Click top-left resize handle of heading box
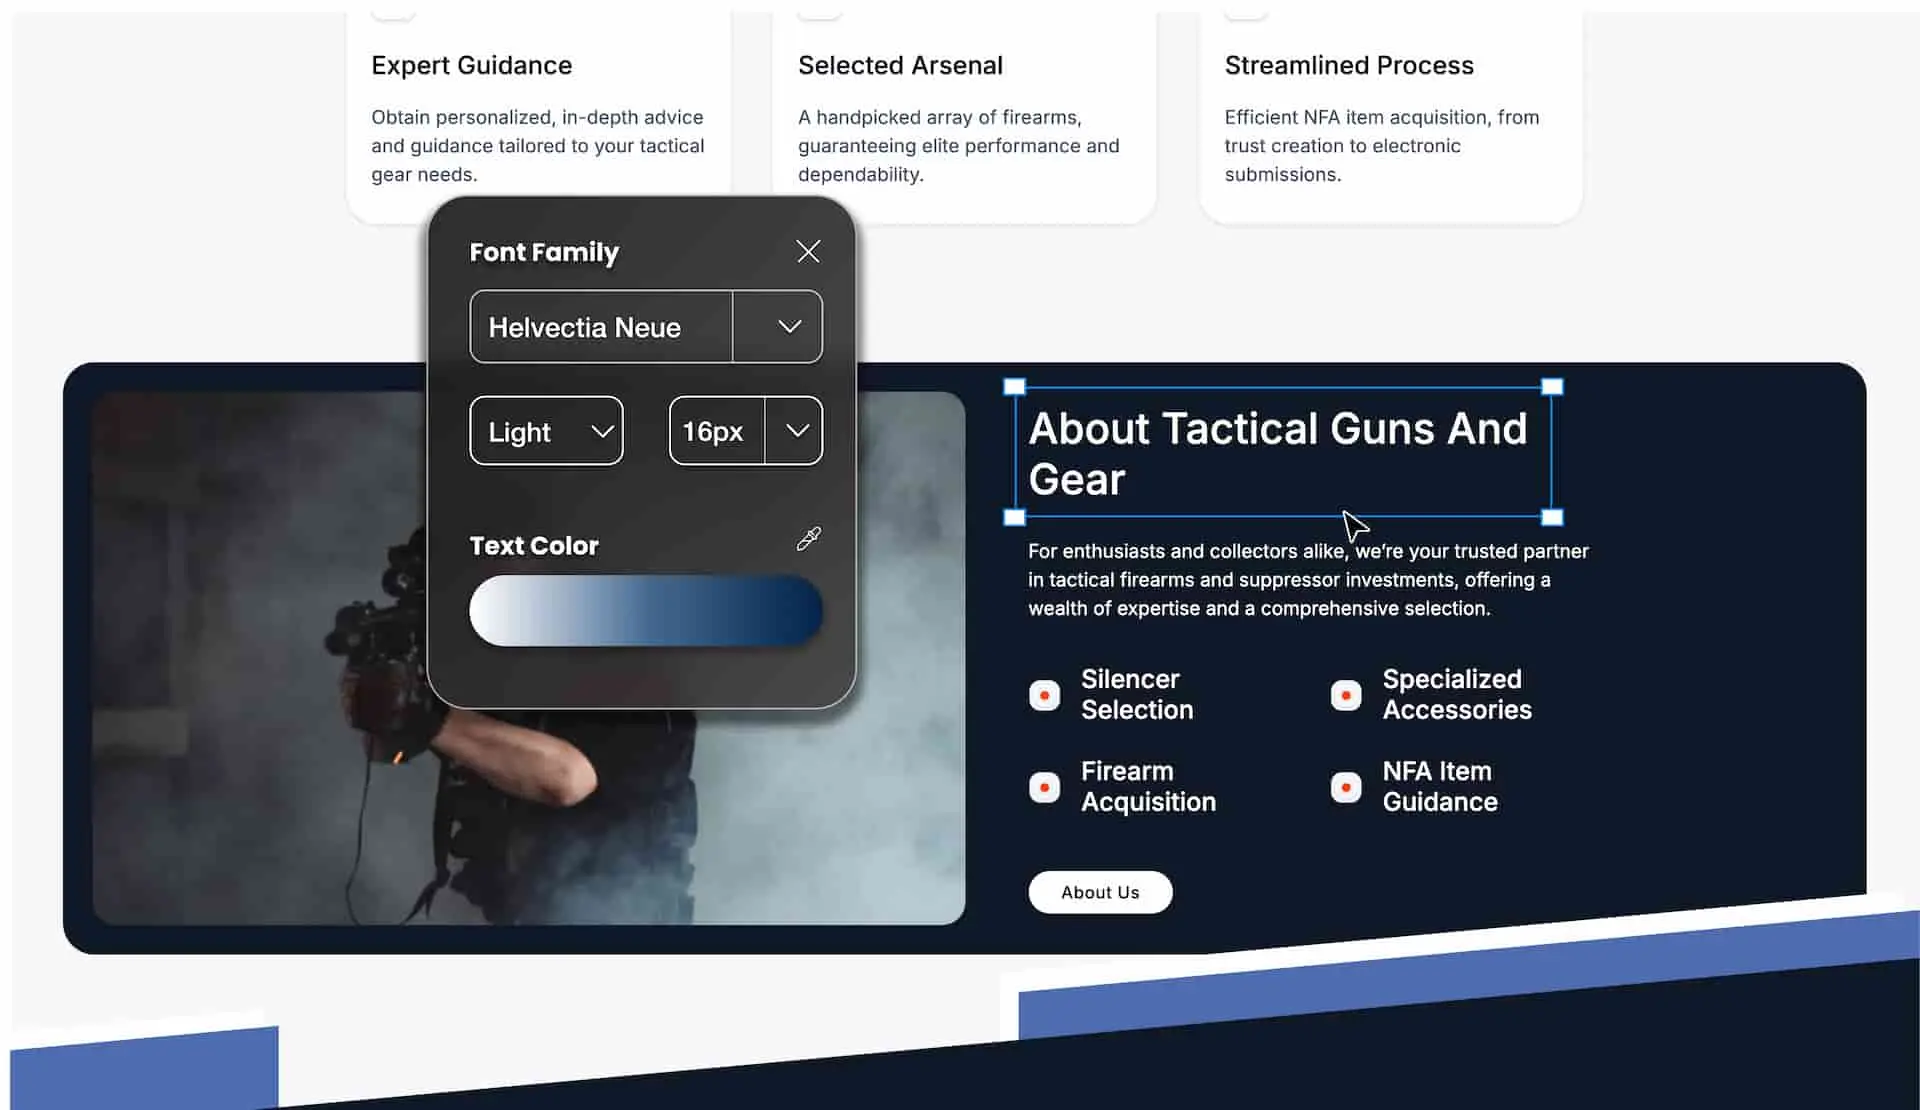Viewport: 1920px width, 1110px height. pos(1014,387)
